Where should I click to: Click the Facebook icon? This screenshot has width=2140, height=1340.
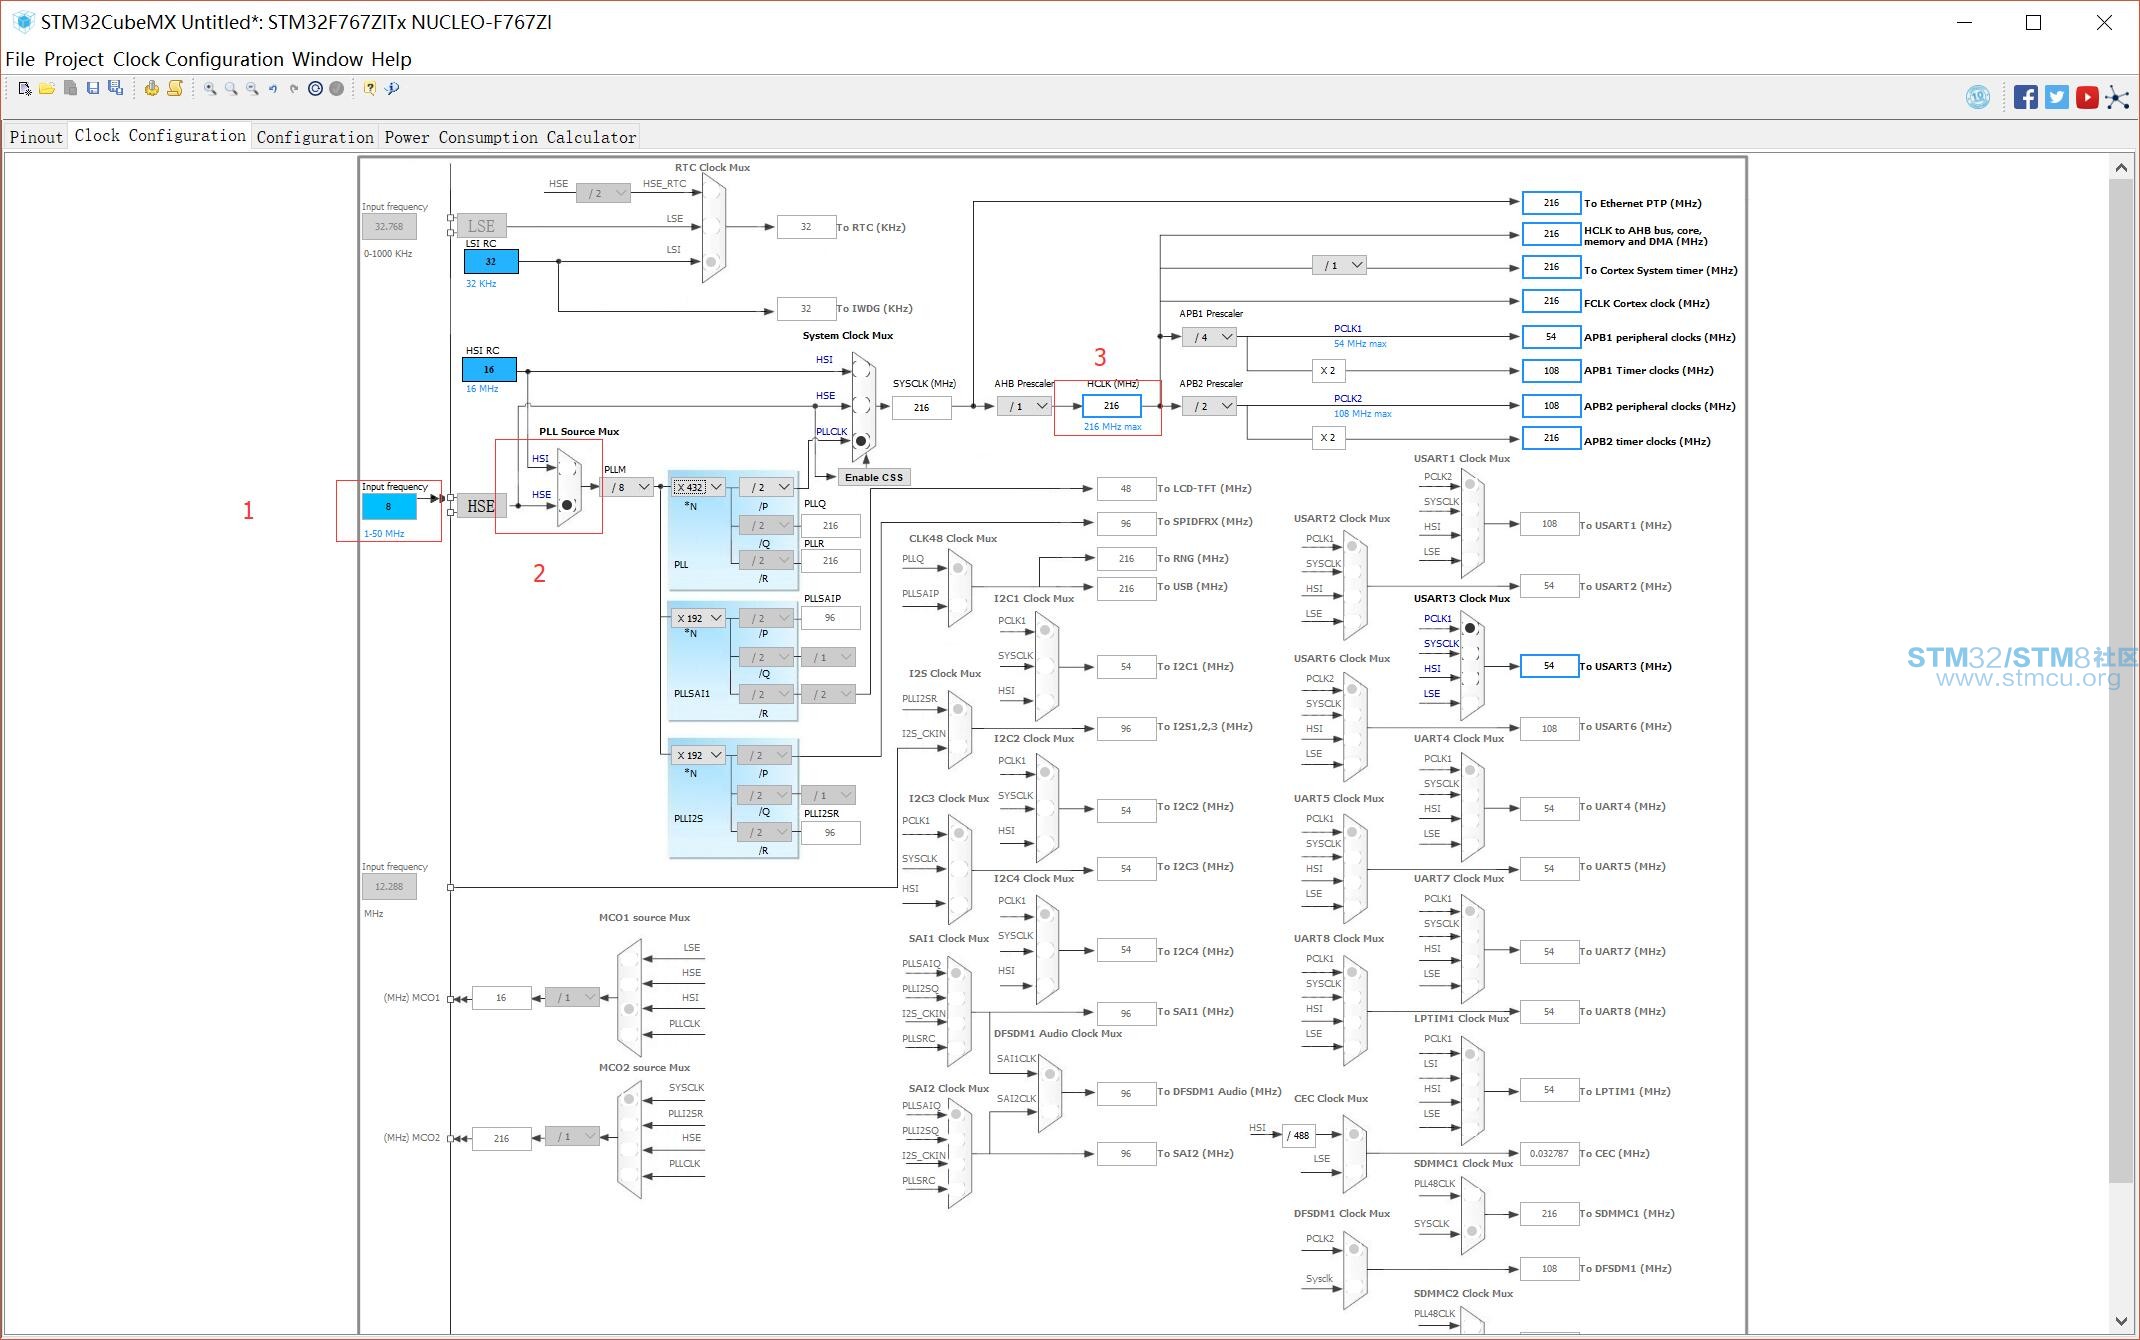(2026, 97)
